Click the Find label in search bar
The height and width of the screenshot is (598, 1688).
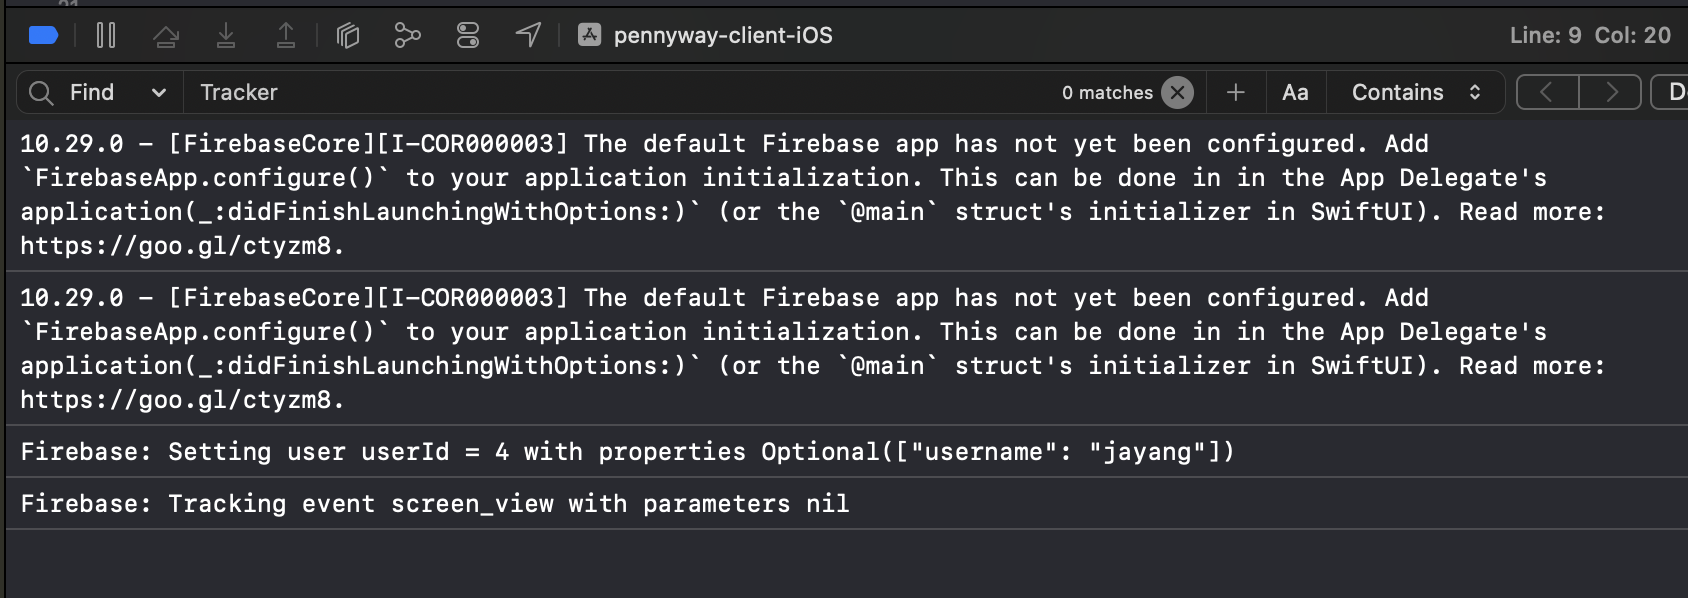(x=92, y=93)
